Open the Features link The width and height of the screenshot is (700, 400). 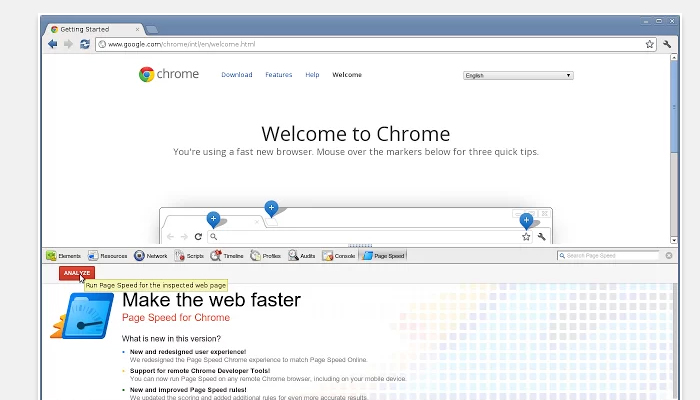click(279, 75)
